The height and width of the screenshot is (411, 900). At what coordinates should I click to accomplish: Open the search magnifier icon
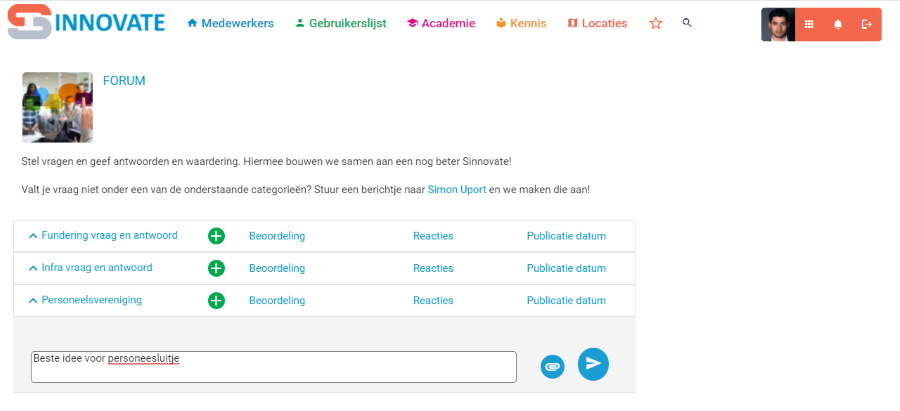click(687, 23)
